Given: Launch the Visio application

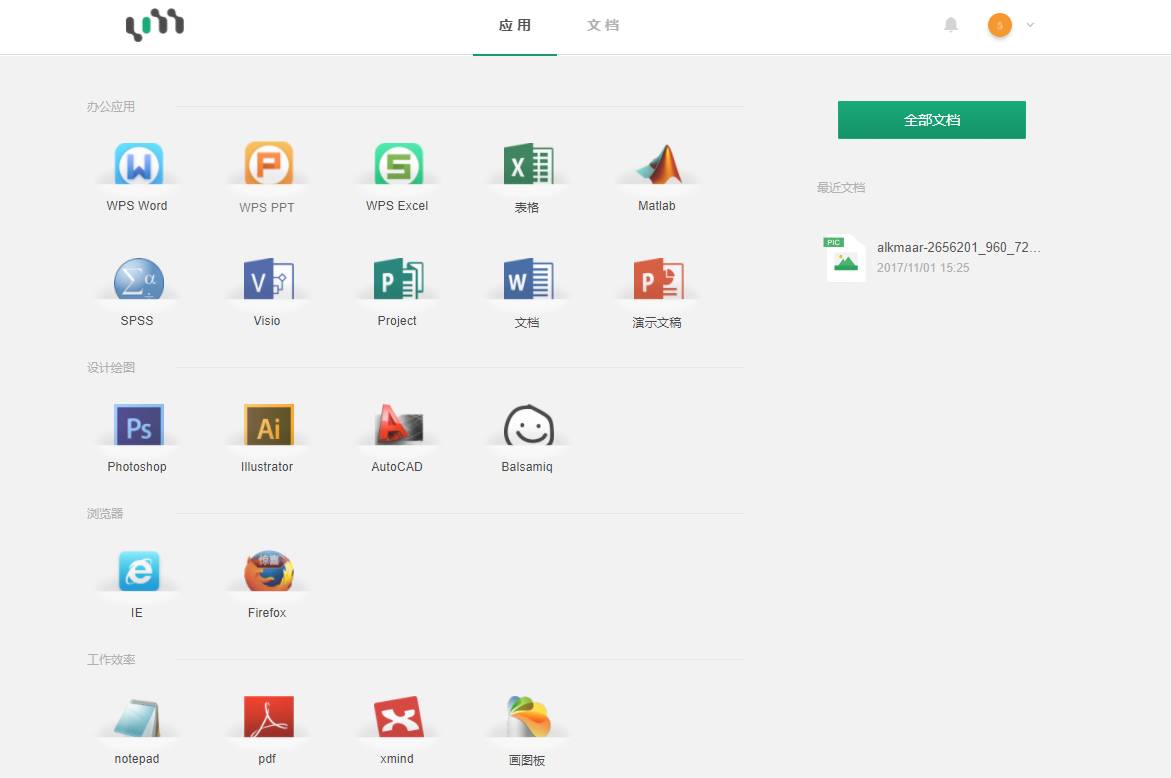Looking at the screenshot, I should 268,278.
